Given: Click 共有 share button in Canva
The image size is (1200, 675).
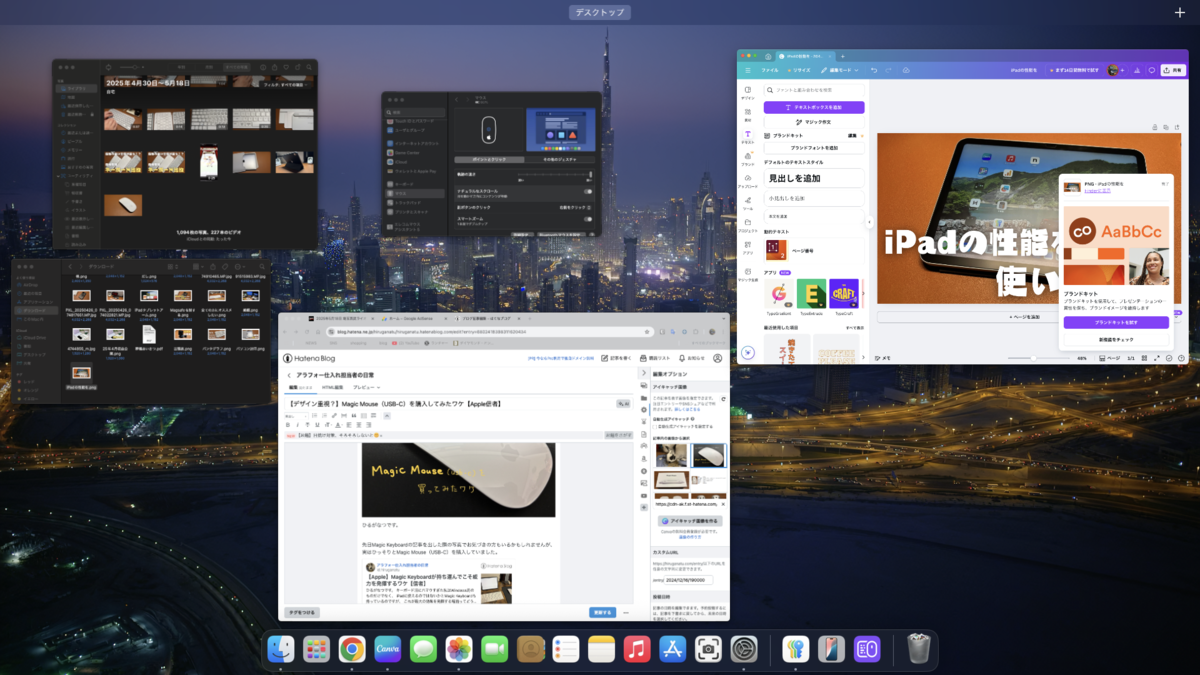Looking at the screenshot, I should [x=1173, y=70].
